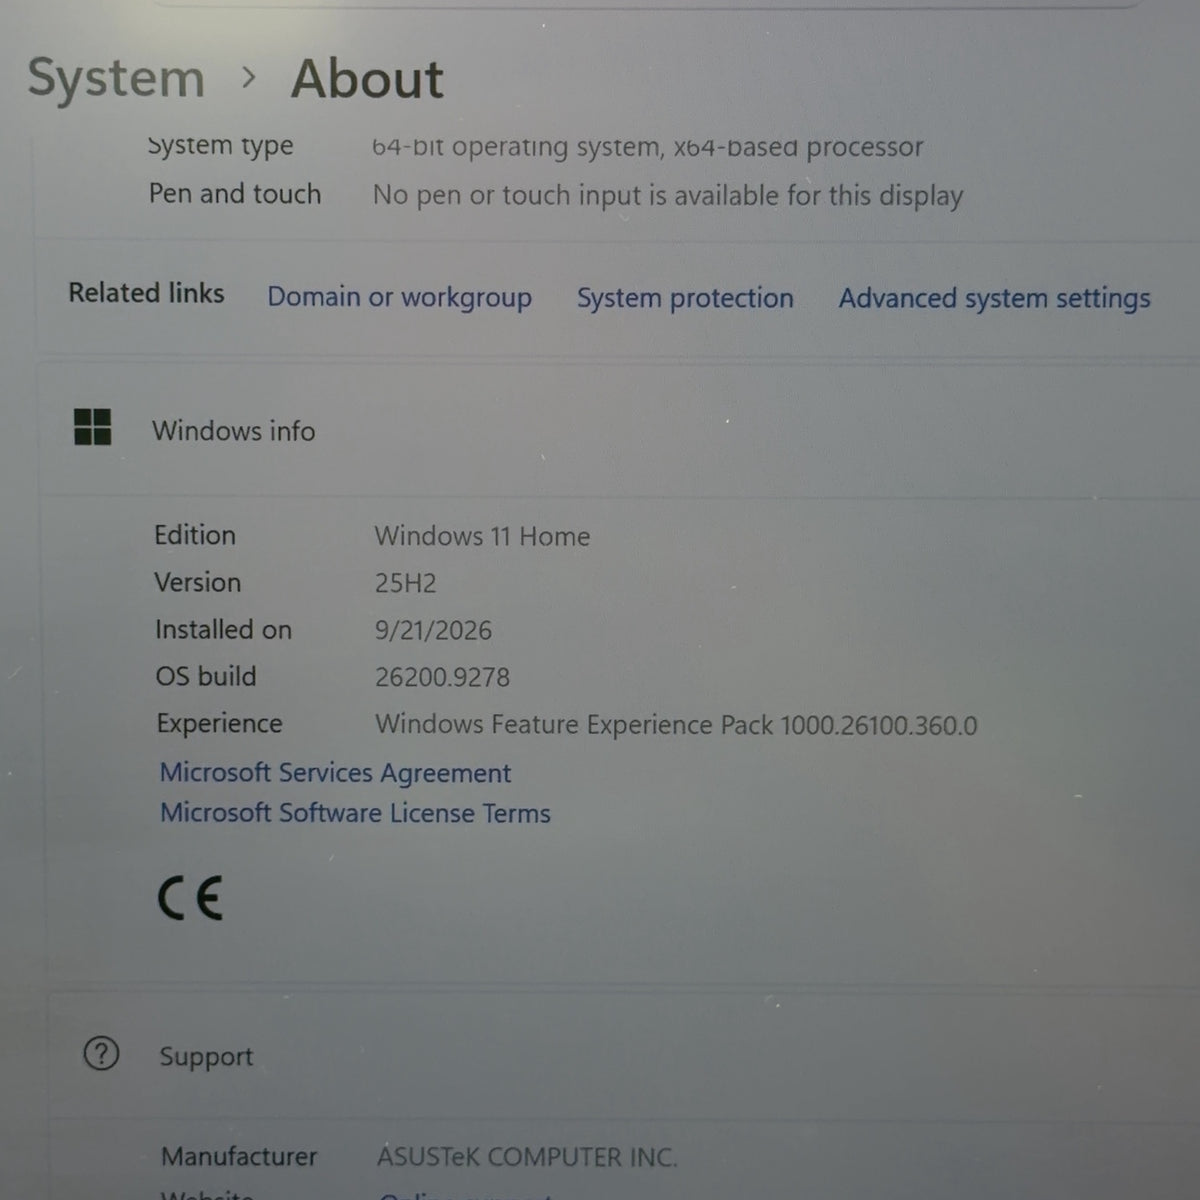1200x1200 pixels.
Task: Click the Support question mark icon
Action: coord(101,1053)
